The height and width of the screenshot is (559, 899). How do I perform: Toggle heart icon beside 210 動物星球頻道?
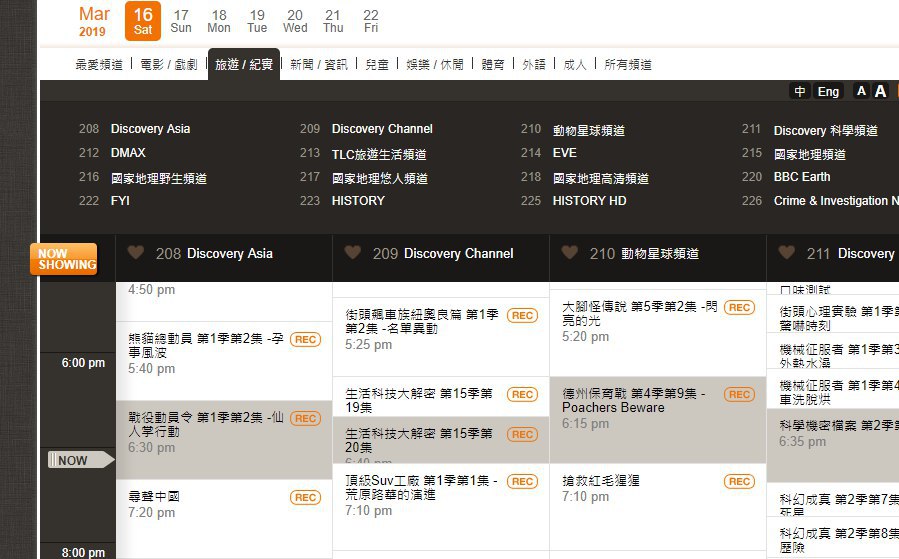(x=569, y=253)
